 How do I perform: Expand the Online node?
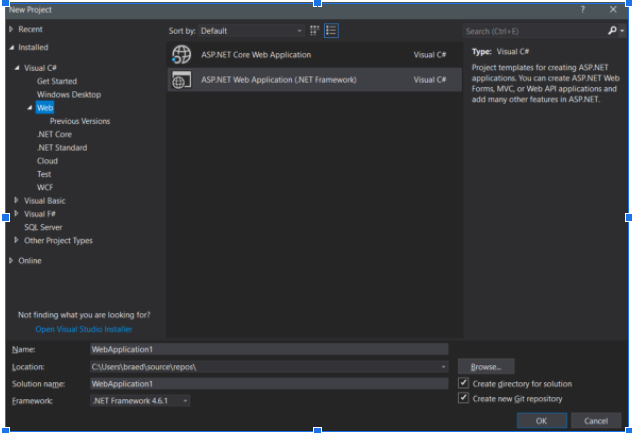(x=11, y=260)
